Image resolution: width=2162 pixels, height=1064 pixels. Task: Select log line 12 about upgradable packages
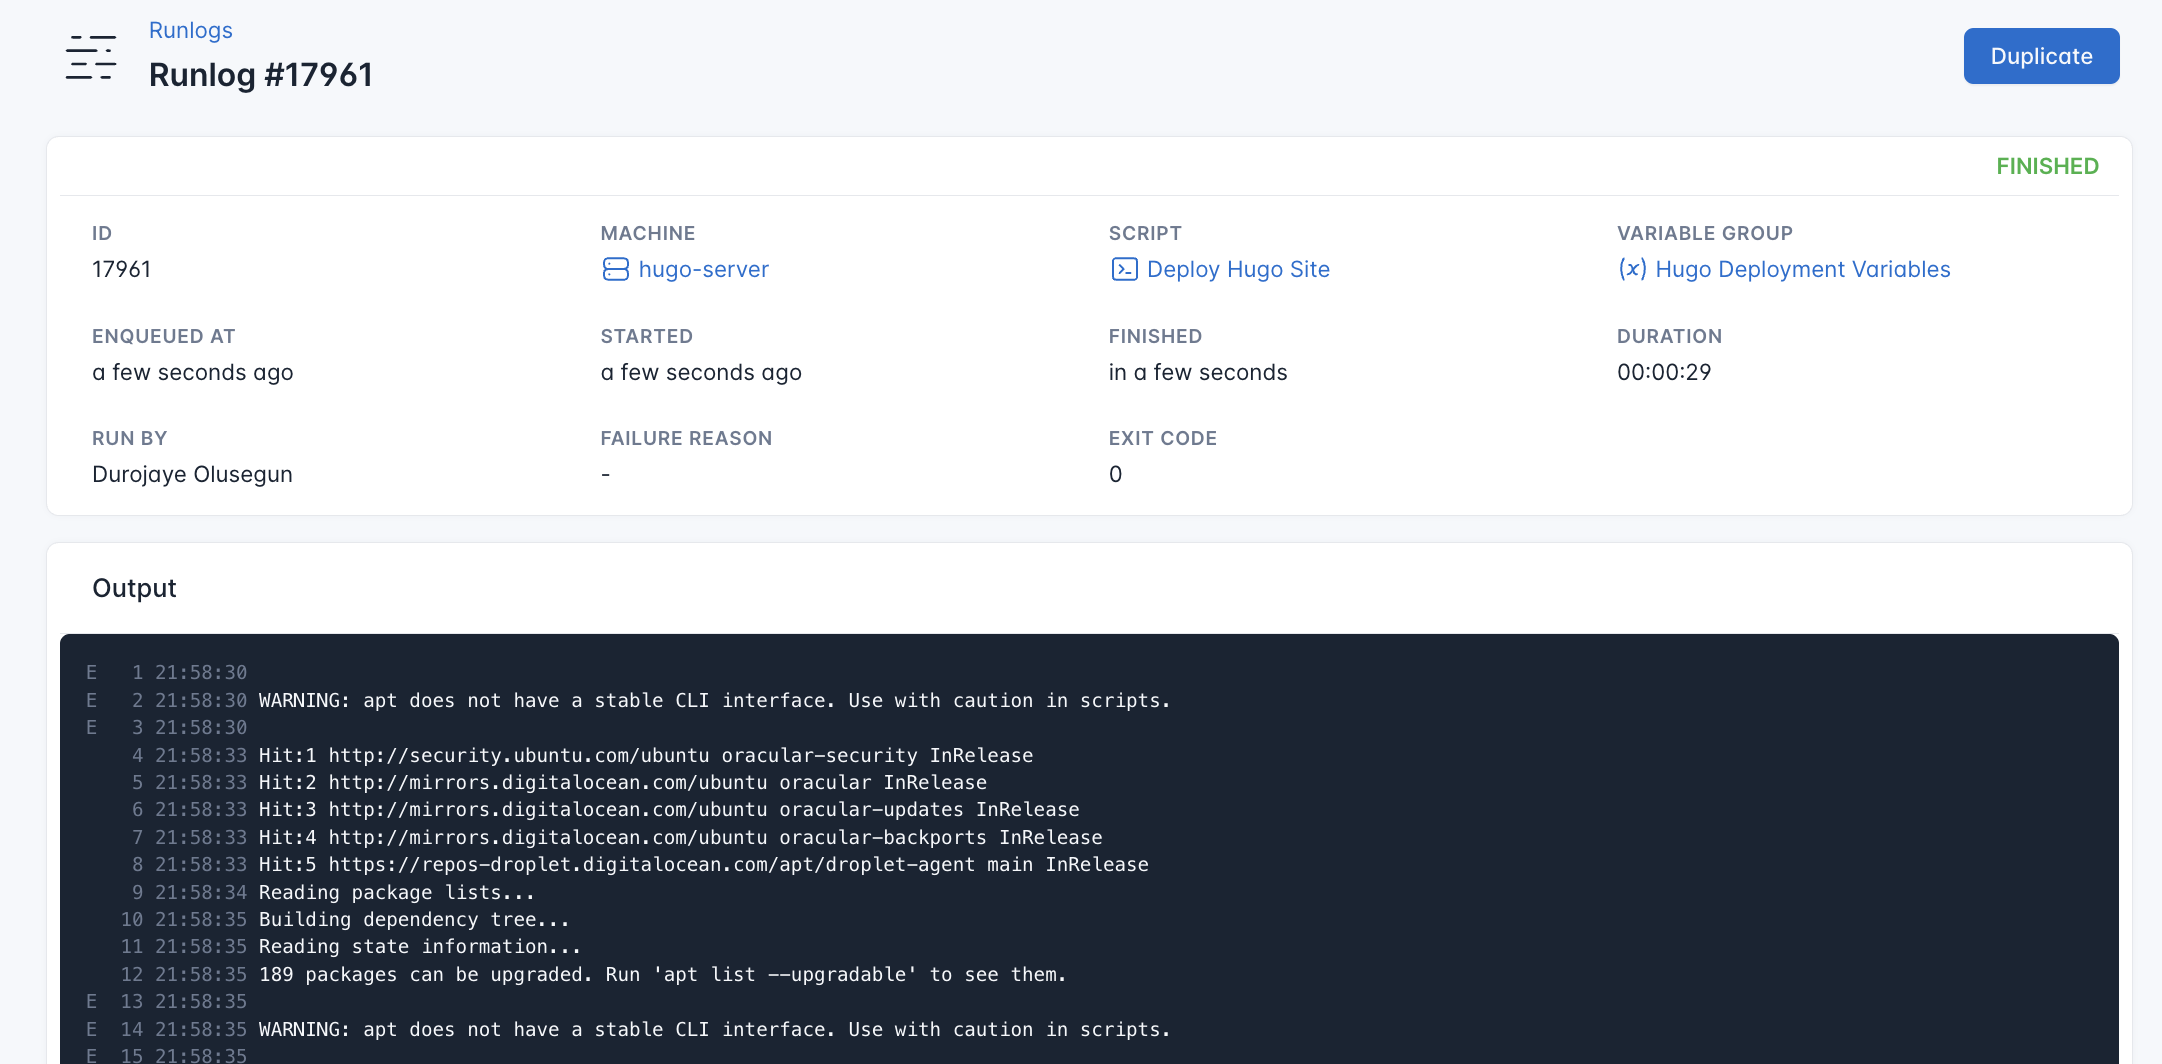coord(662,974)
